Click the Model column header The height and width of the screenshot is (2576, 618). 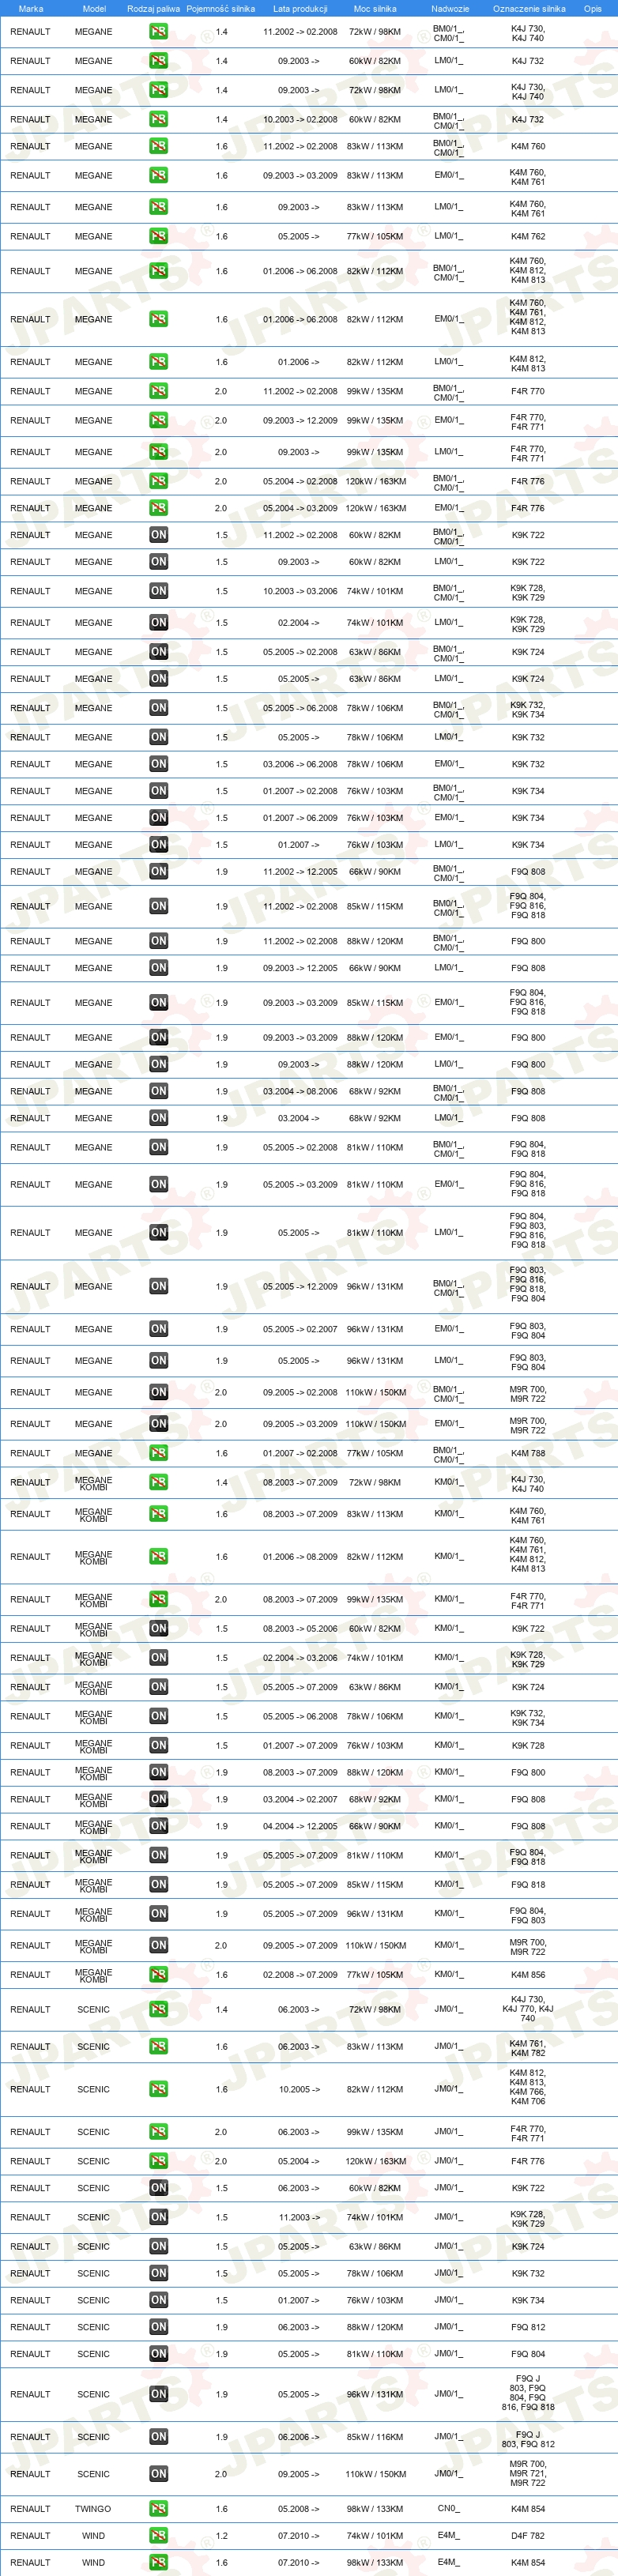tap(94, 8)
